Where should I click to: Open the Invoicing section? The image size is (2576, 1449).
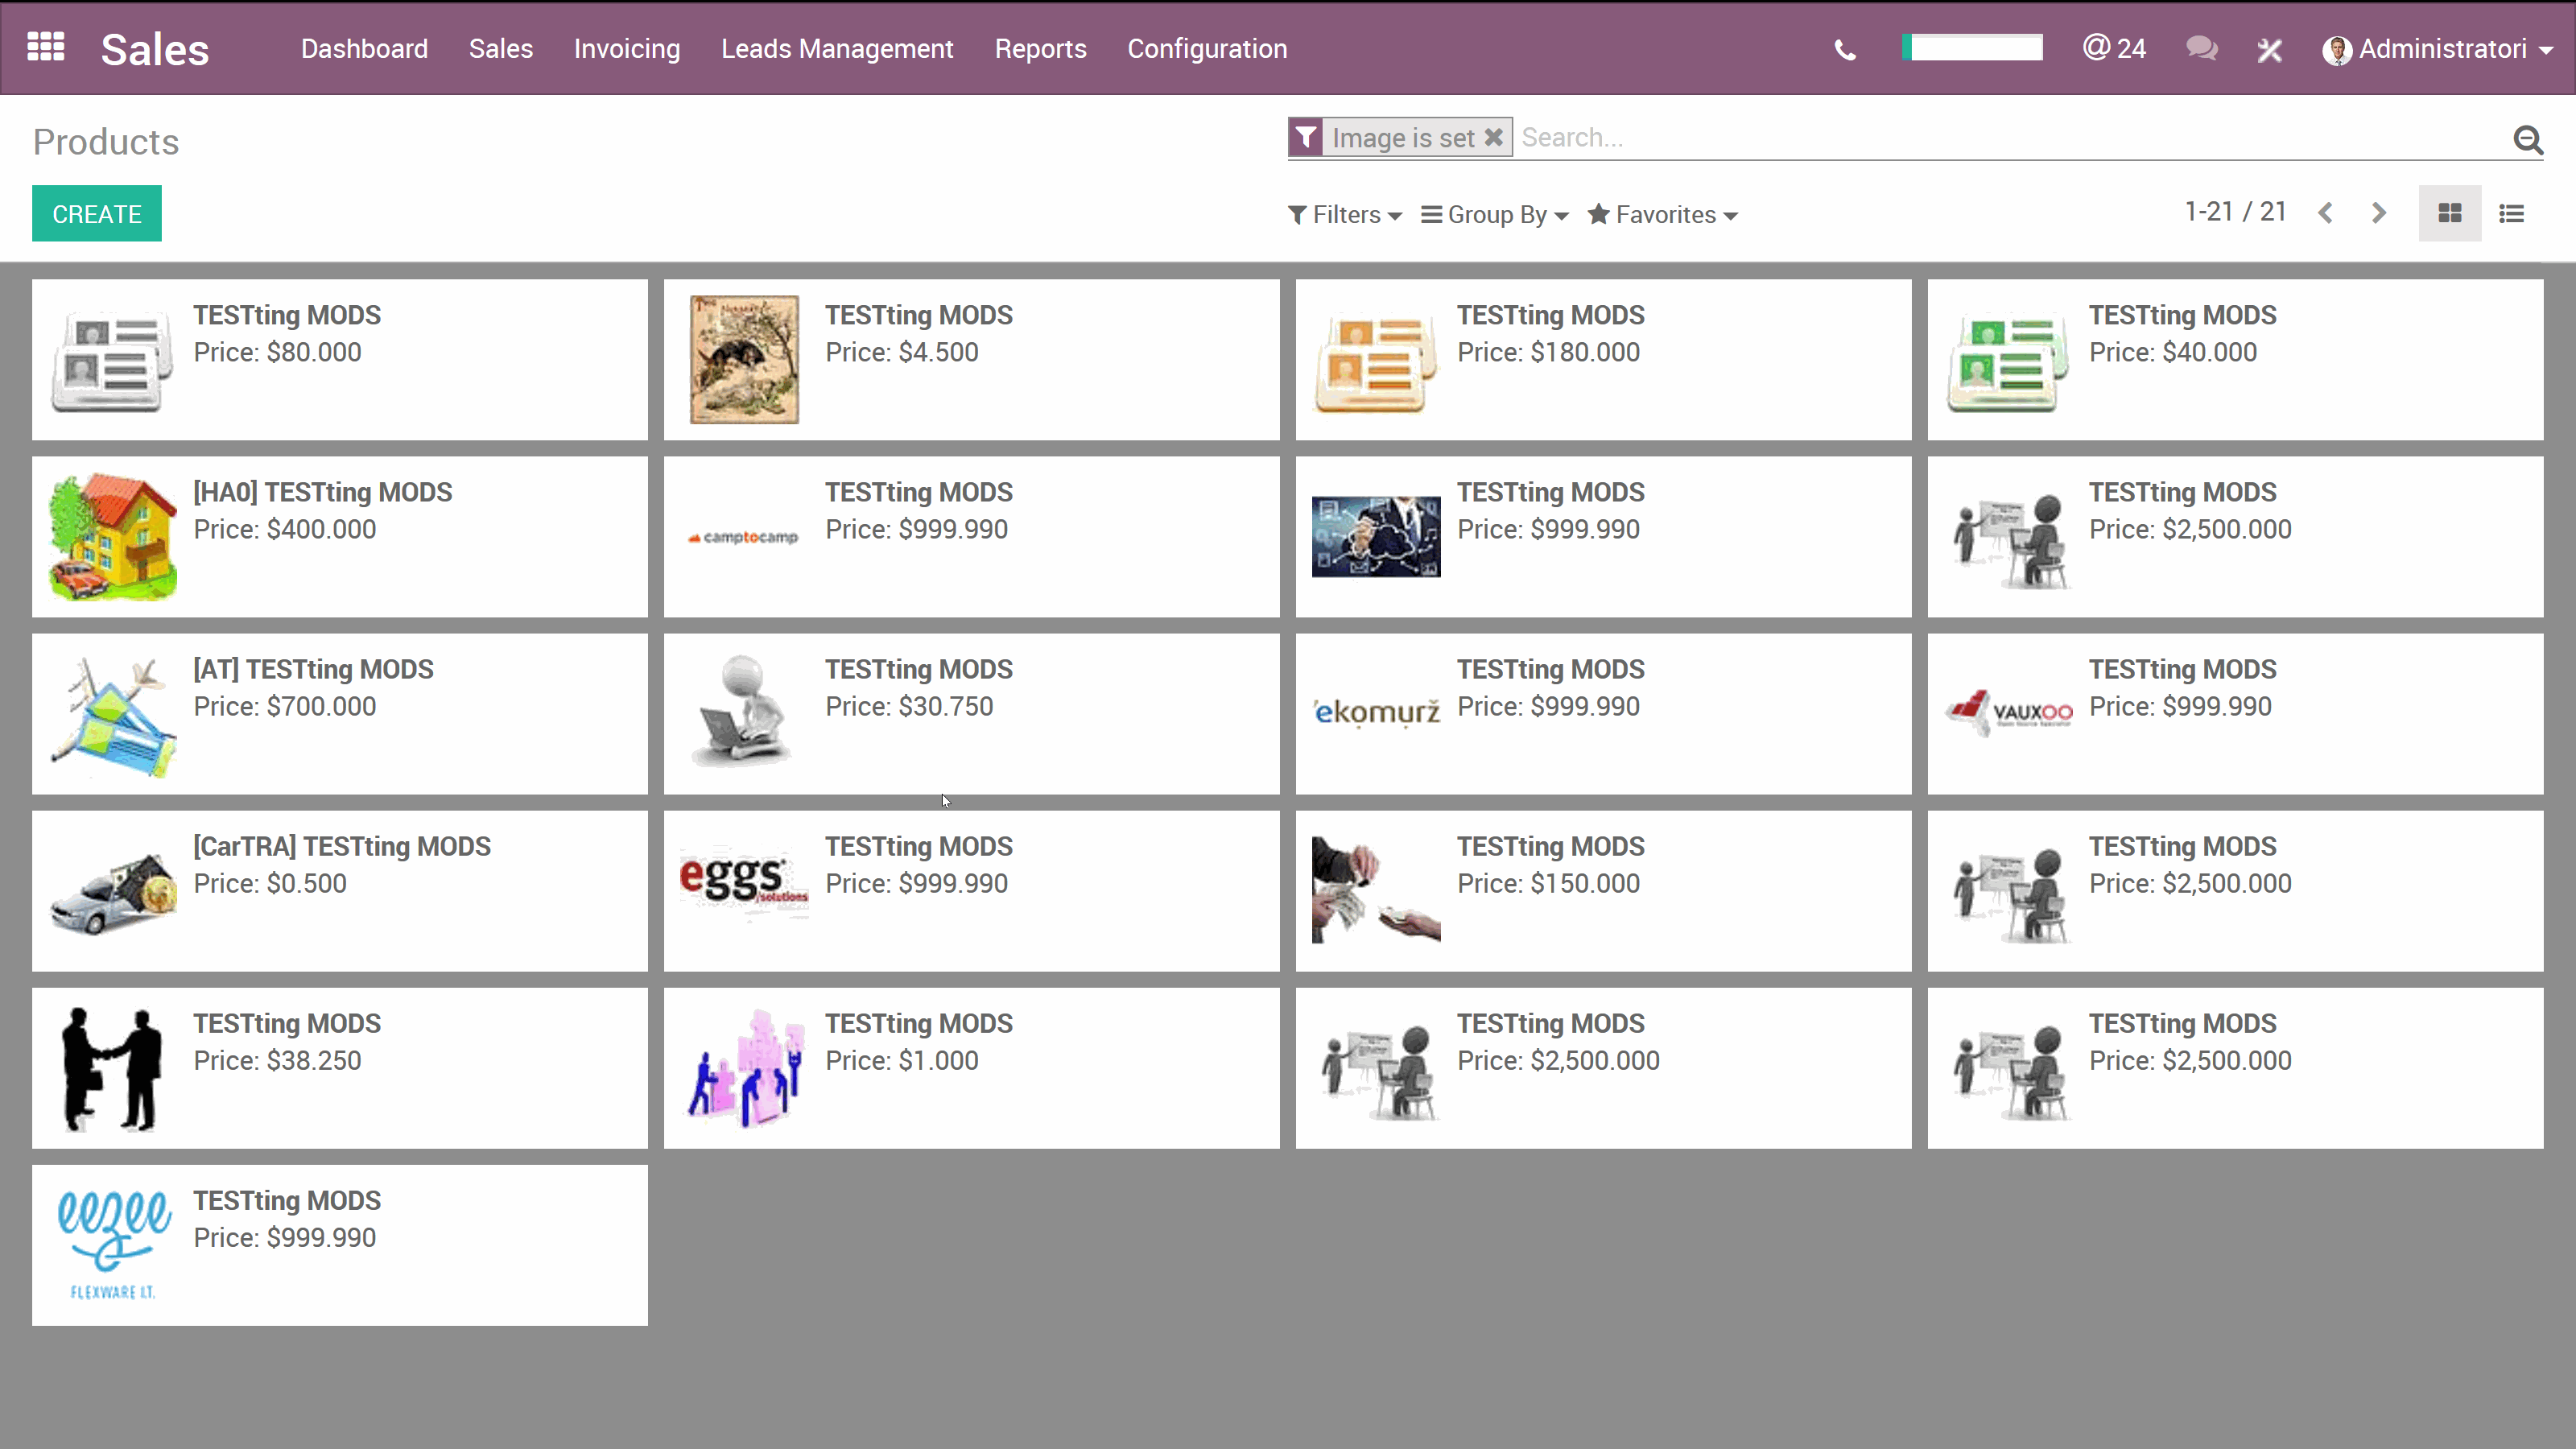[626, 48]
